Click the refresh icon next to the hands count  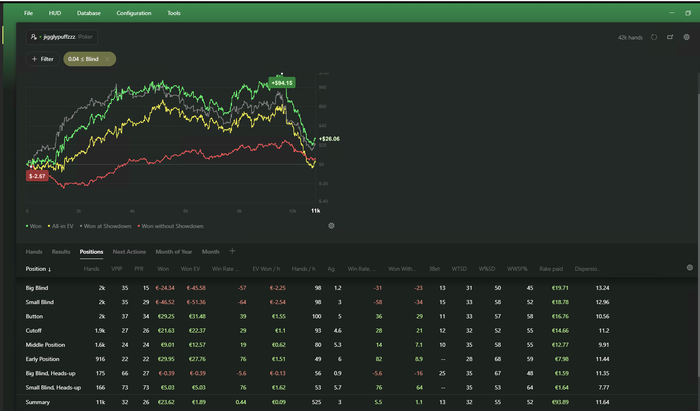pyautogui.click(x=653, y=37)
